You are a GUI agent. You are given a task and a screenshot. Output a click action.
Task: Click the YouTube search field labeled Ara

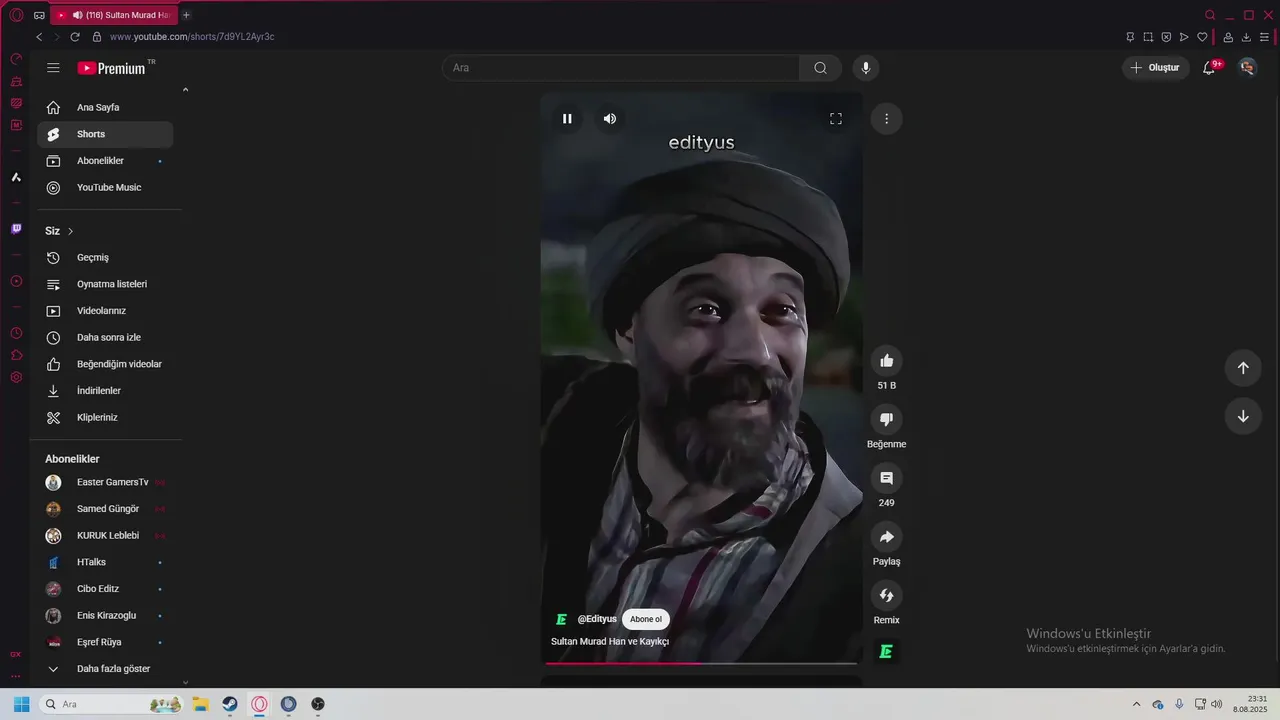coord(621,68)
